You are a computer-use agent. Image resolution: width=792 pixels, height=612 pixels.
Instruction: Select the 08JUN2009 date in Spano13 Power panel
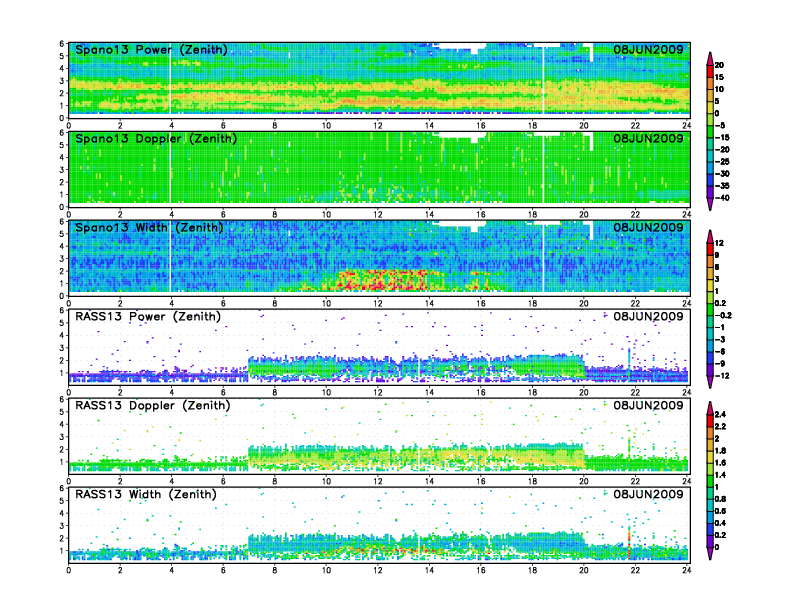[648, 49]
